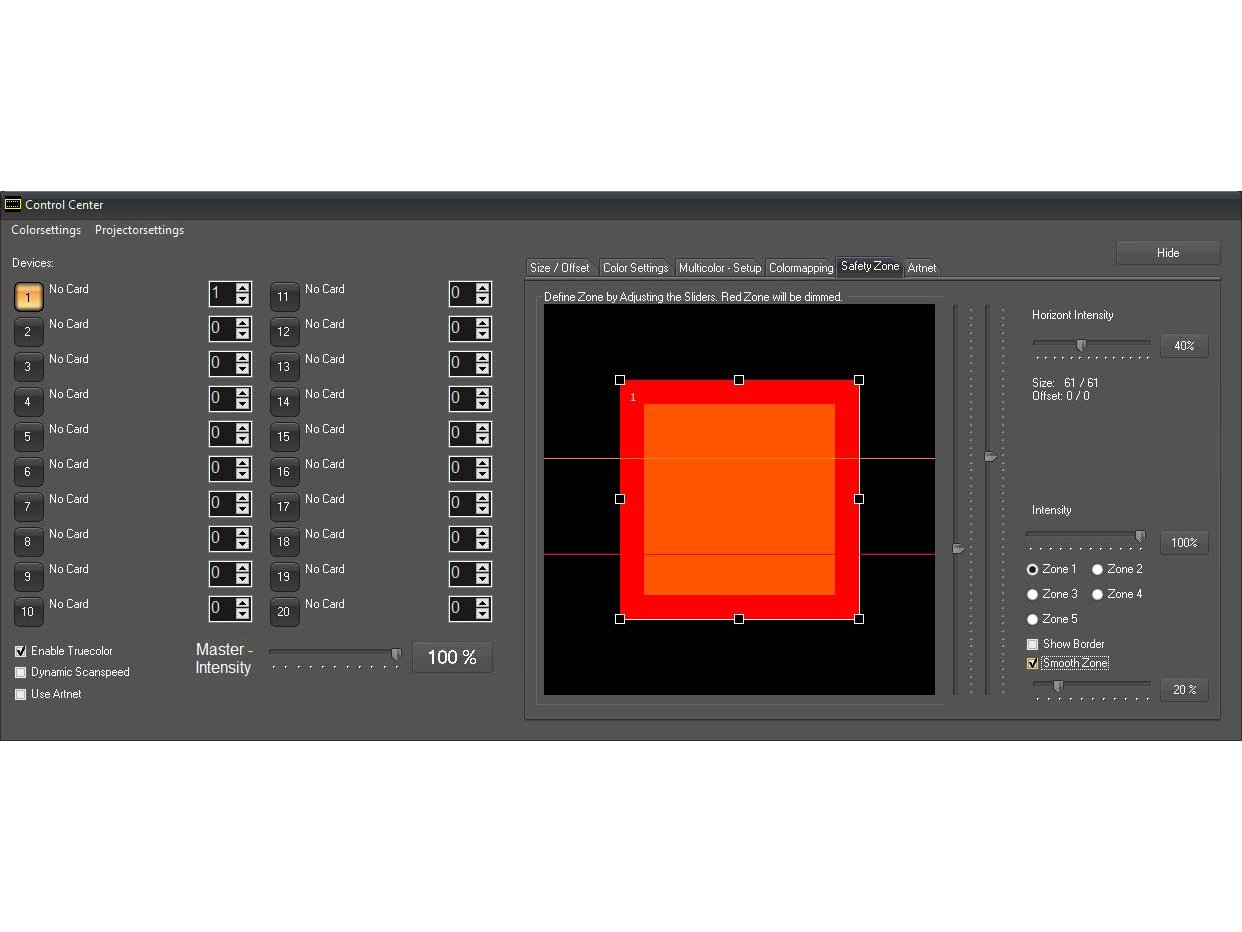This screenshot has height=932, width=1242.
Task: Switch to the Artnet tab
Action: pyautogui.click(x=922, y=268)
